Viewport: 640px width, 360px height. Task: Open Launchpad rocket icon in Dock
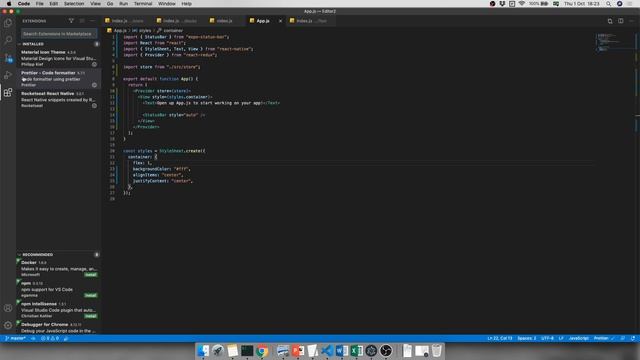point(218,351)
